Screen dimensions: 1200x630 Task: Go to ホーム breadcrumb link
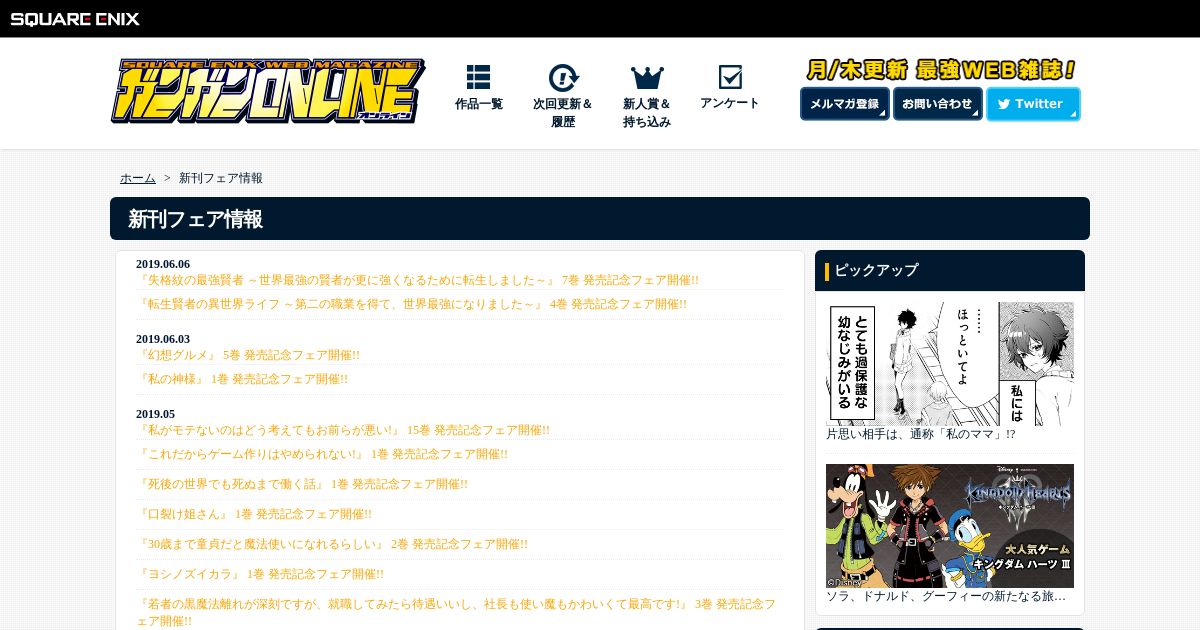point(138,178)
